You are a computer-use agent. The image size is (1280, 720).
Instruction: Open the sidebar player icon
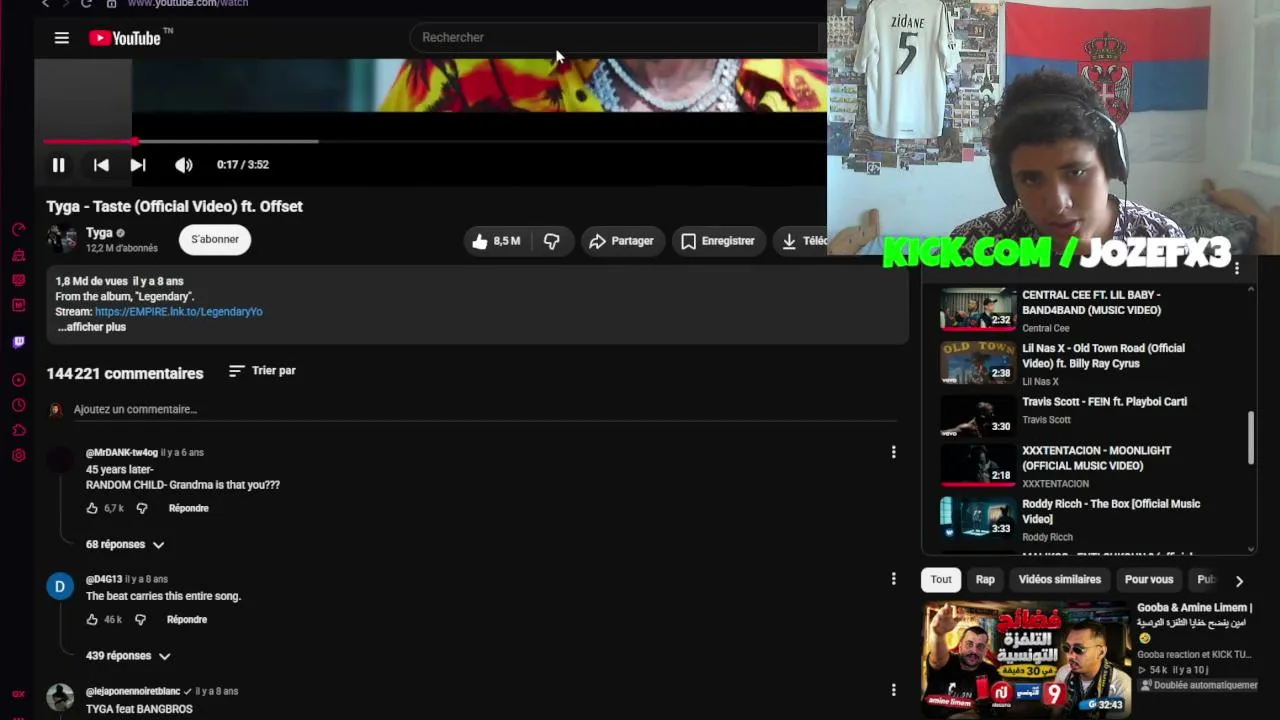18,380
